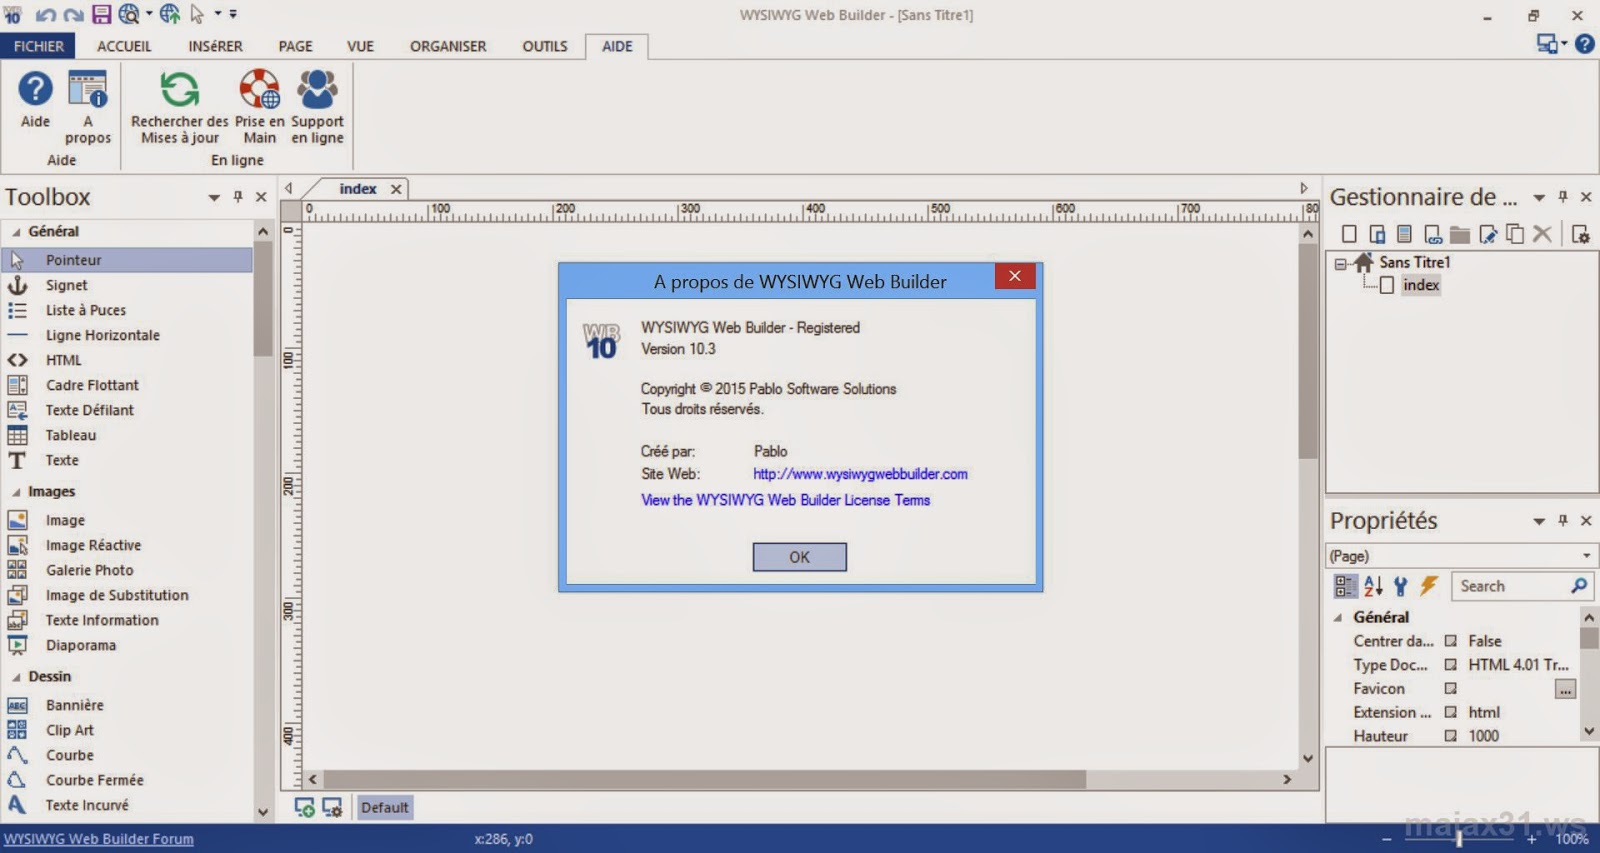1600x853 pixels.
Task: Click the help question mark at the ribbon's right end
Action: tap(1584, 43)
